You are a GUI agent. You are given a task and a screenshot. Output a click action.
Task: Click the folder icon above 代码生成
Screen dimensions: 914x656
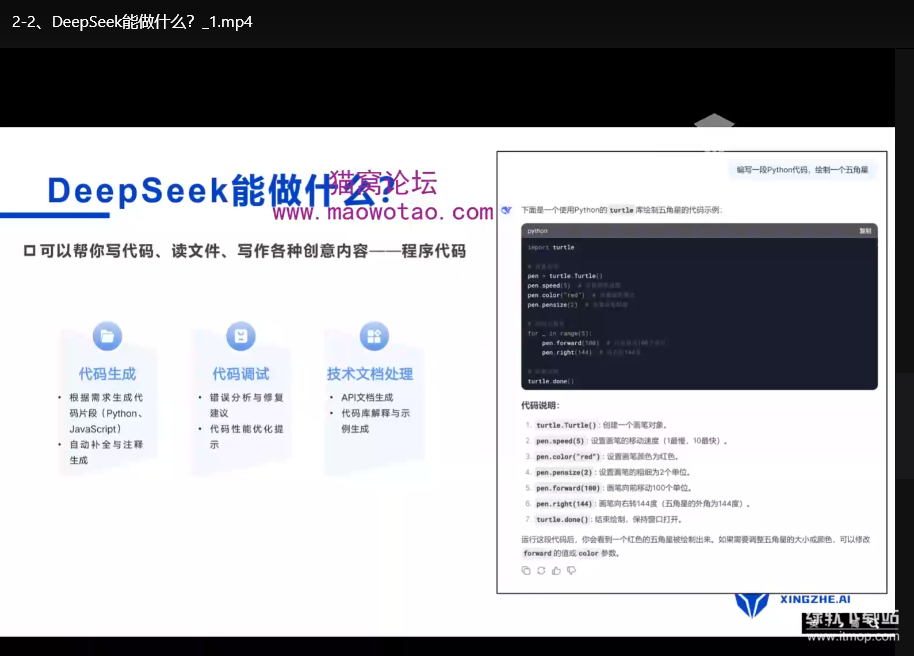coord(107,336)
